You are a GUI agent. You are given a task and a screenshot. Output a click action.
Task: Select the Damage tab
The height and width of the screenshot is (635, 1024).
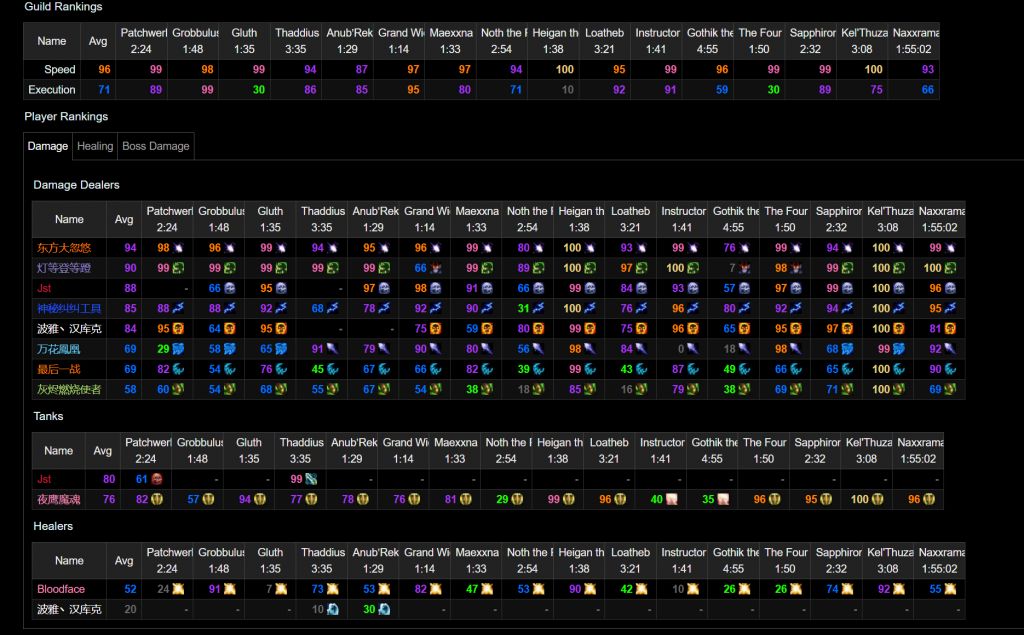(x=47, y=146)
